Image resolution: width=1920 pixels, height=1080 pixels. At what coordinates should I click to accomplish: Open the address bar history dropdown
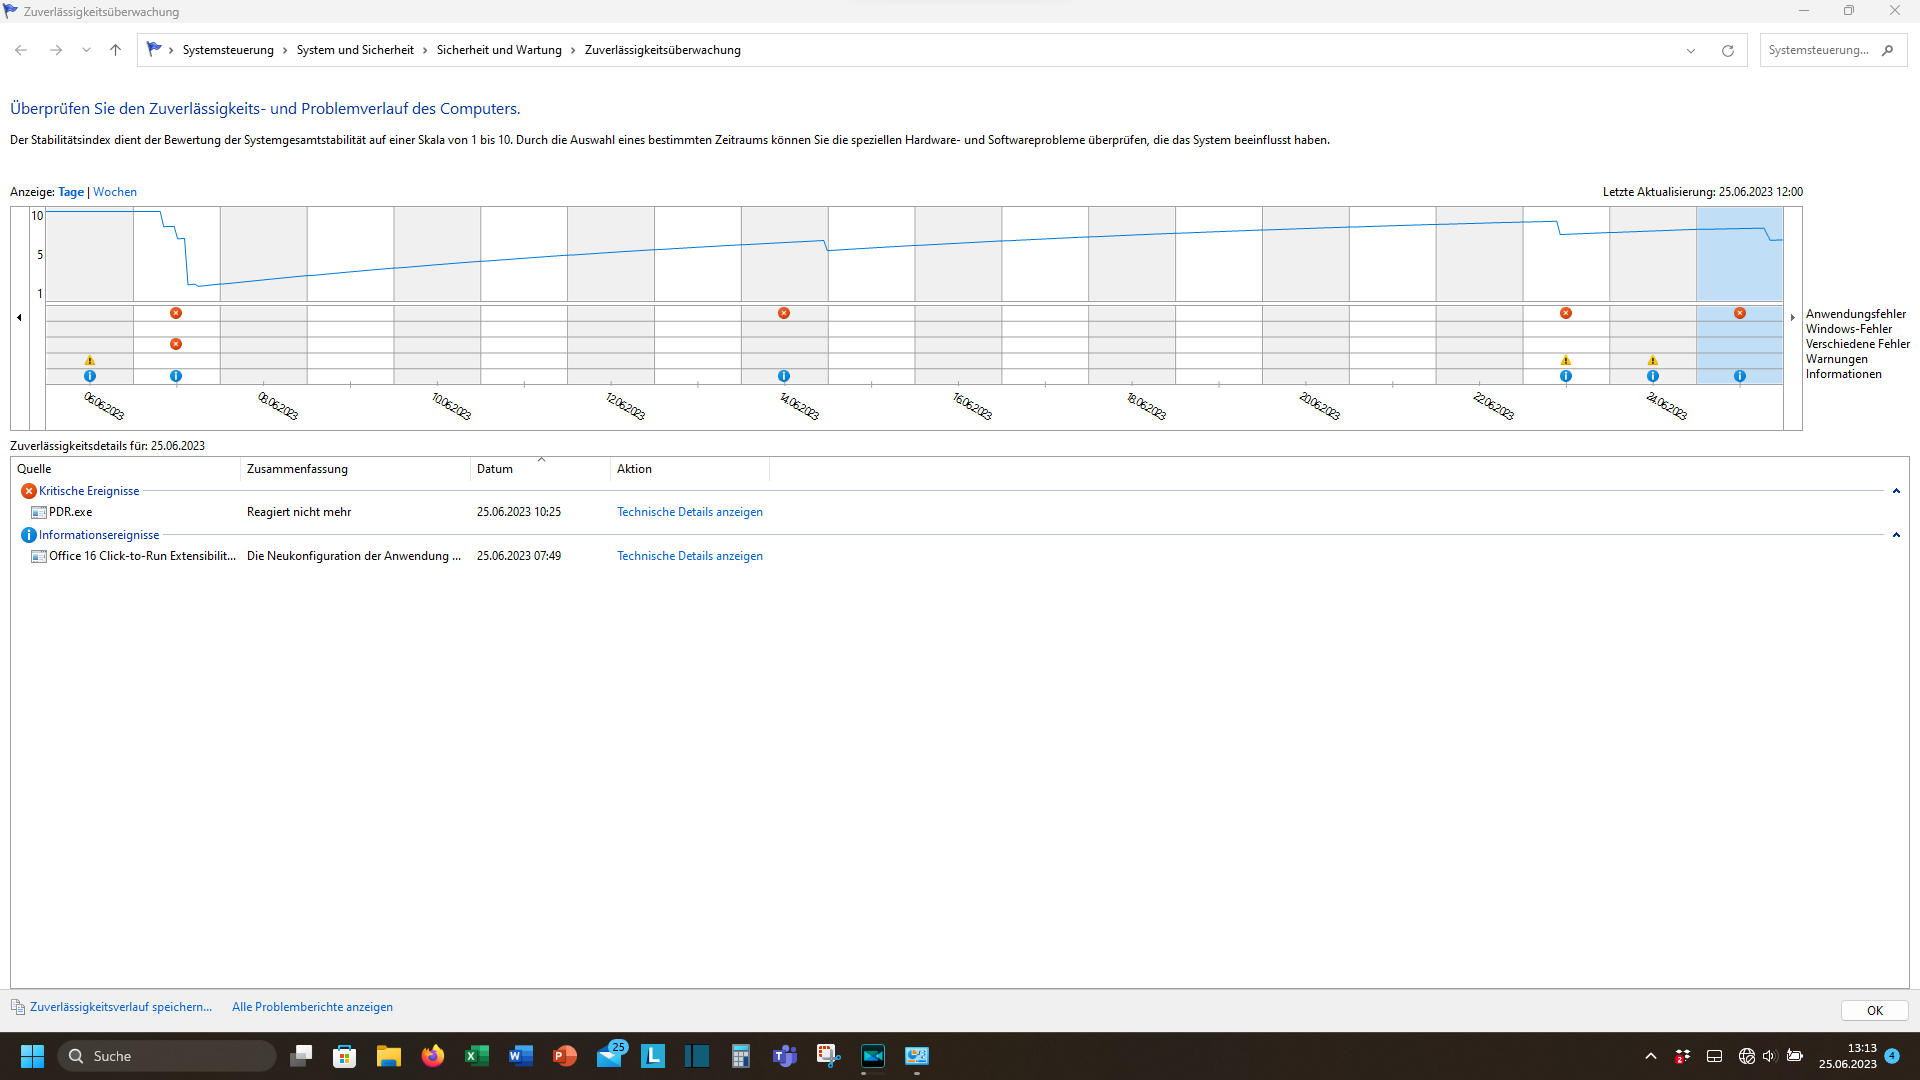[1691, 51]
